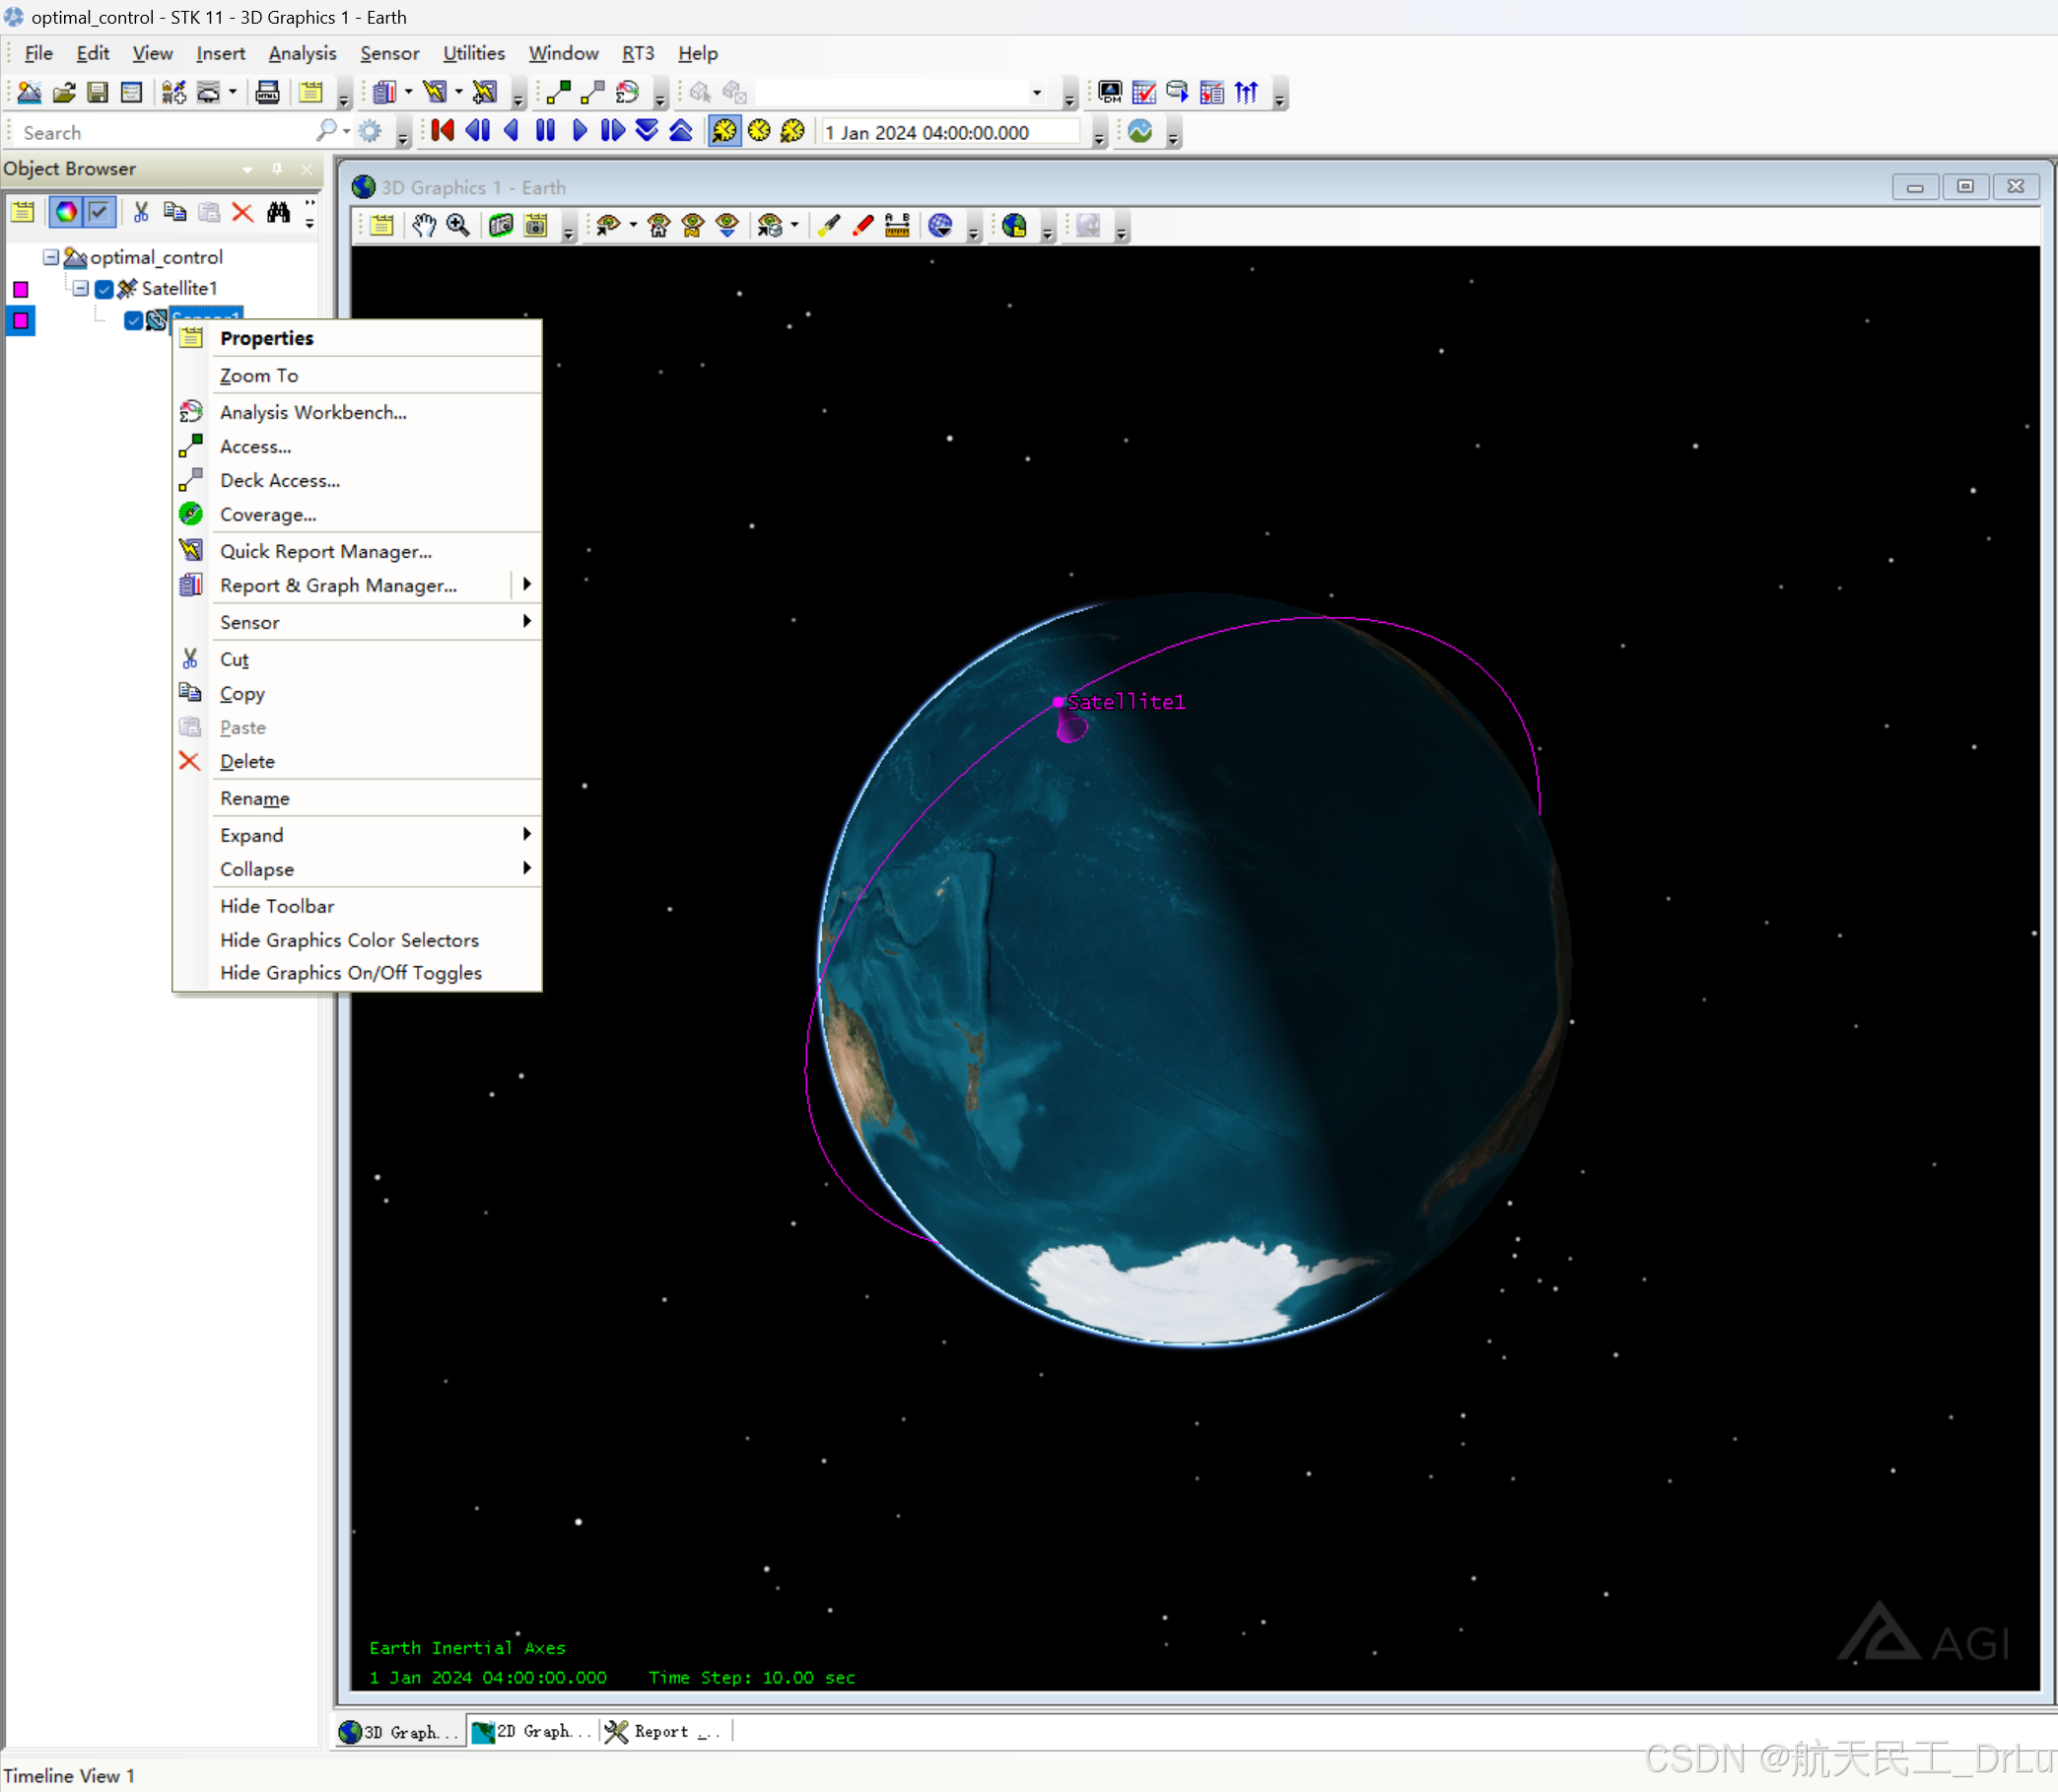Click the magenta Satellite1 color swatch

20,289
